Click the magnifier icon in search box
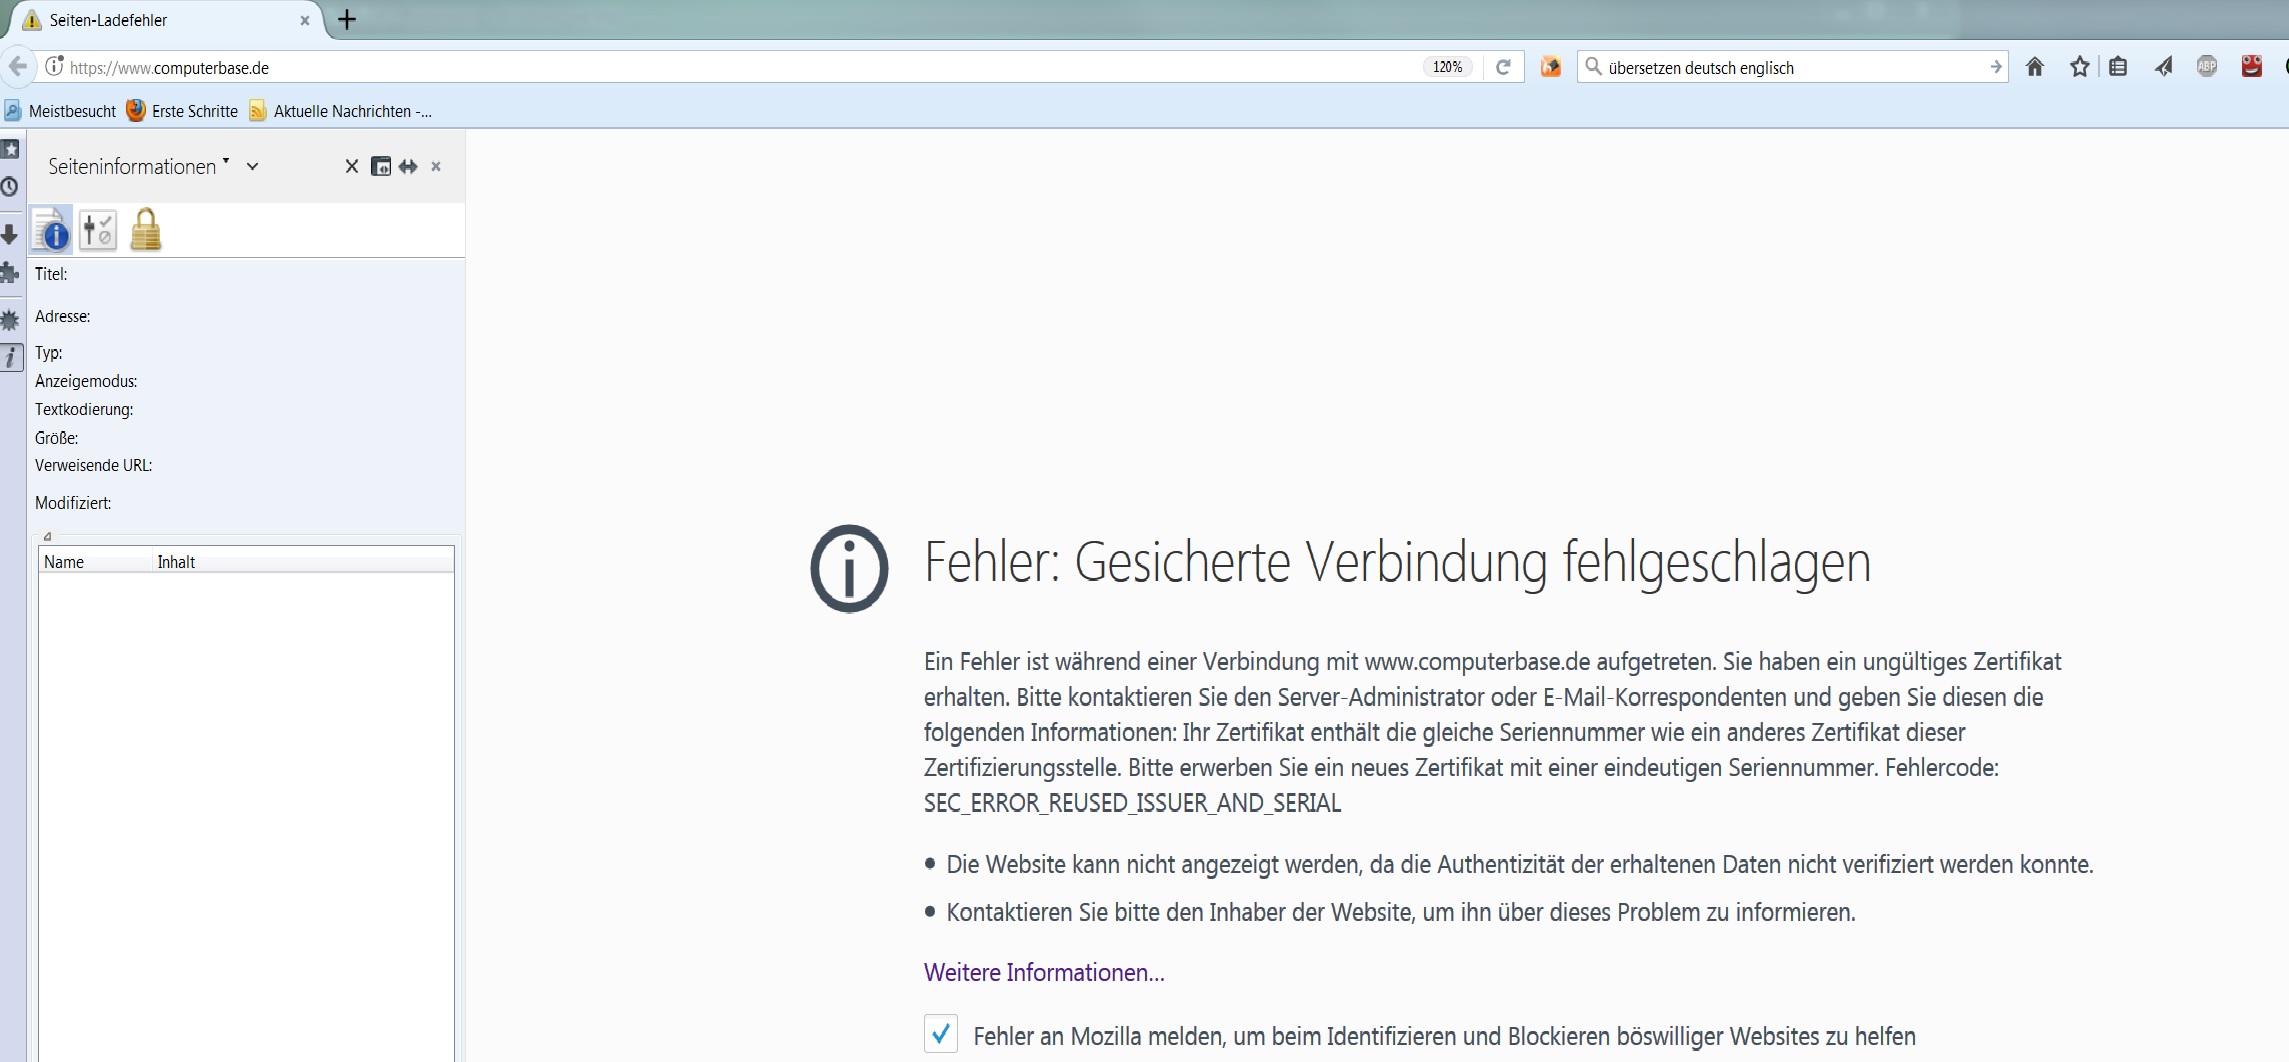This screenshot has height=1062, width=2289. [1593, 67]
